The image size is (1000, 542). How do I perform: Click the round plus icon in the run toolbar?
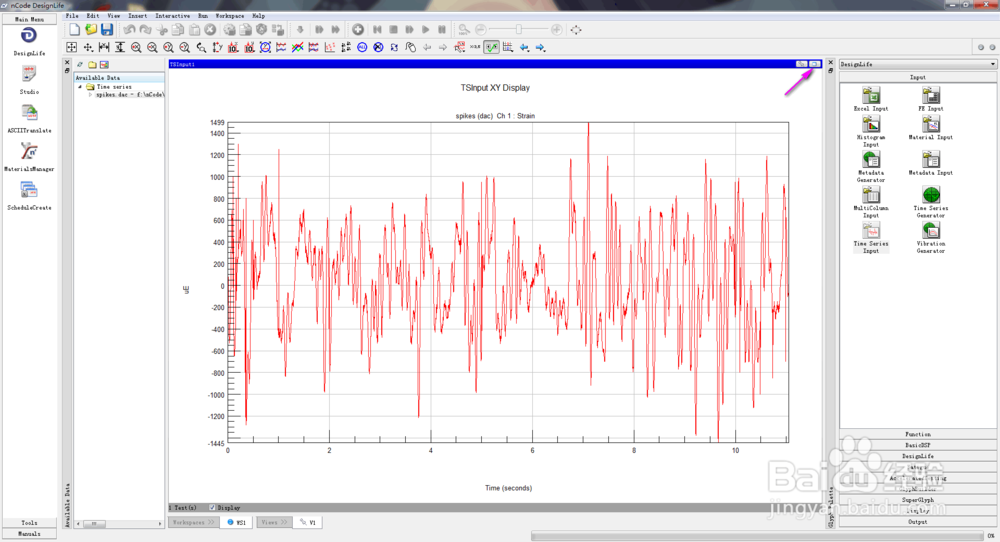point(358,29)
